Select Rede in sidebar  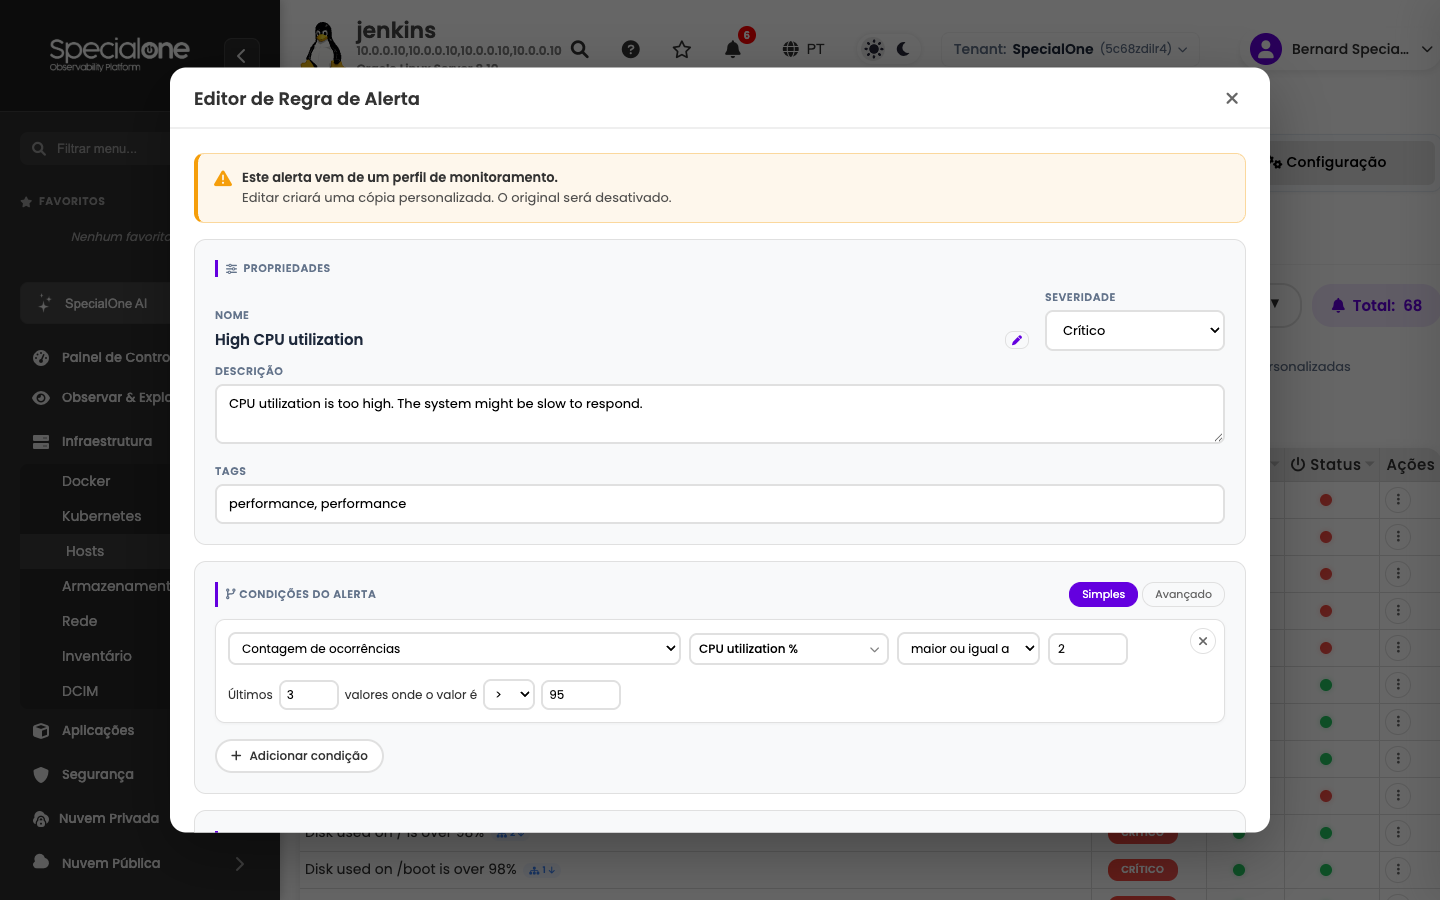(x=80, y=621)
